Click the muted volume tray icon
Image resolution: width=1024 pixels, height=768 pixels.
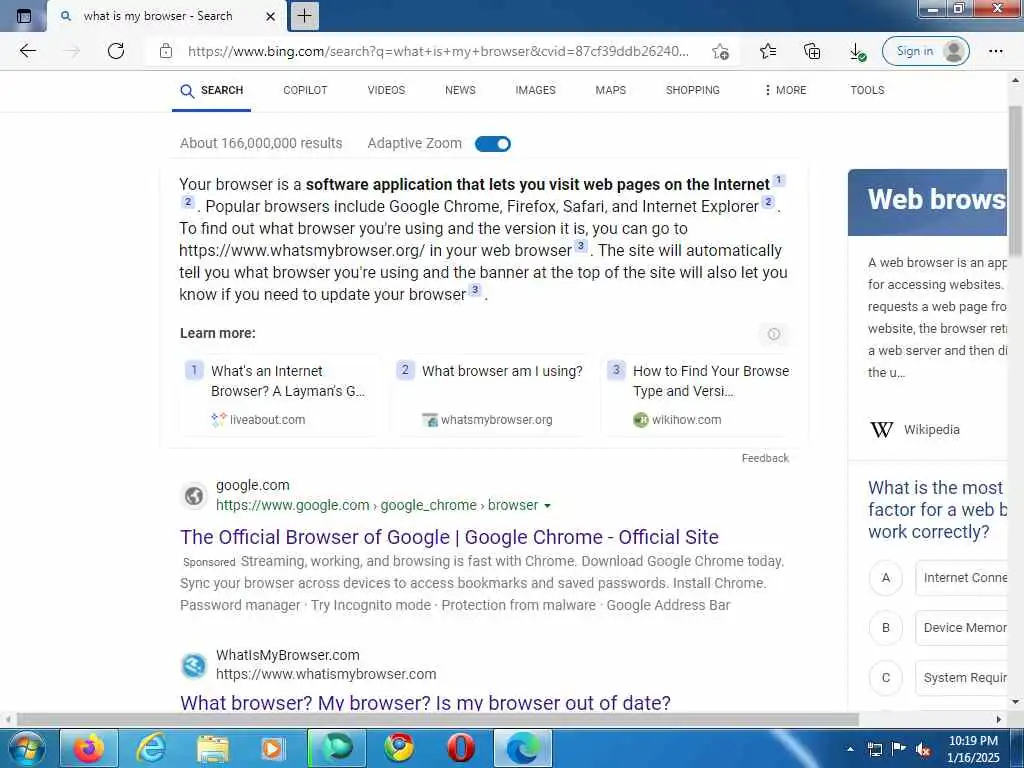coord(923,750)
